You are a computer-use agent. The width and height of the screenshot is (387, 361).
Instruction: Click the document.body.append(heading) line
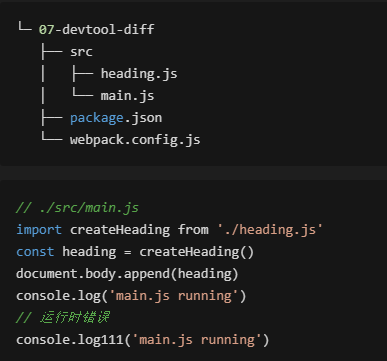127,274
